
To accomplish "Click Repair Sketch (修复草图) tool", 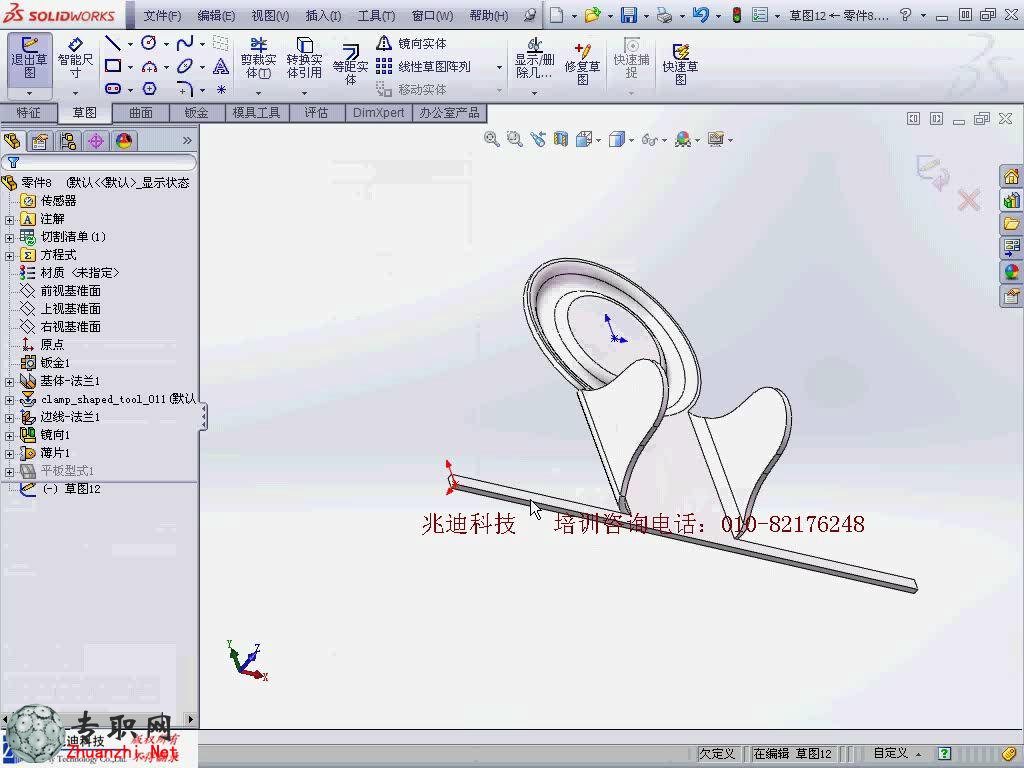I will [x=582, y=63].
